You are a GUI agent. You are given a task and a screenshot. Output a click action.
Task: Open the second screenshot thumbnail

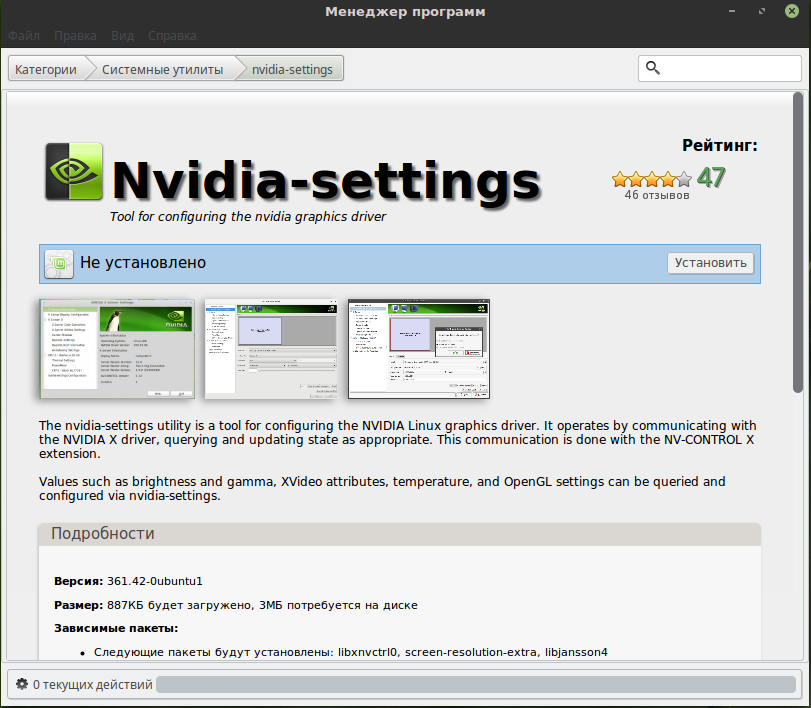pyautogui.click(x=272, y=347)
